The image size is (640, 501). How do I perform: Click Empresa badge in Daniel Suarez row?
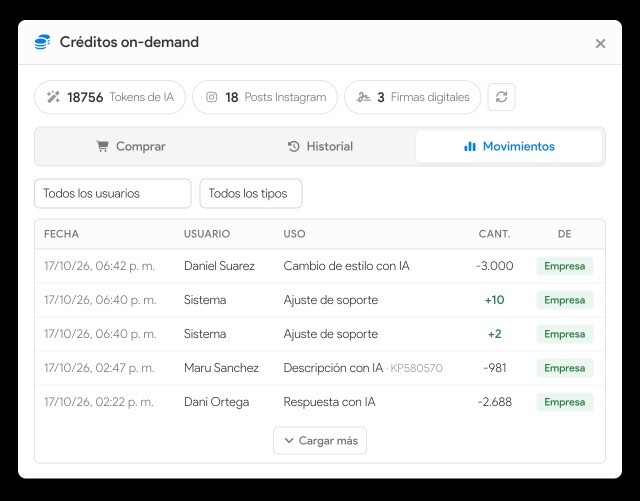pos(564,266)
